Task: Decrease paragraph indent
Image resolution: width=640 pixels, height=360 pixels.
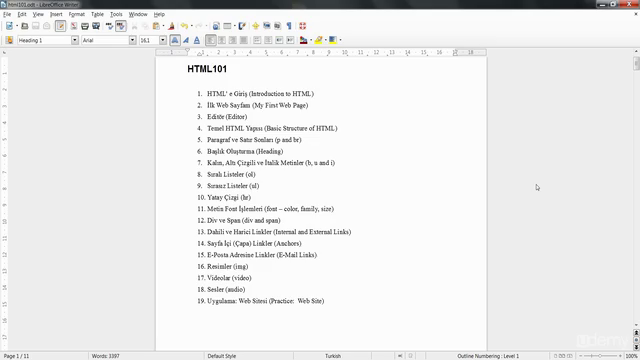Action: click(279, 40)
